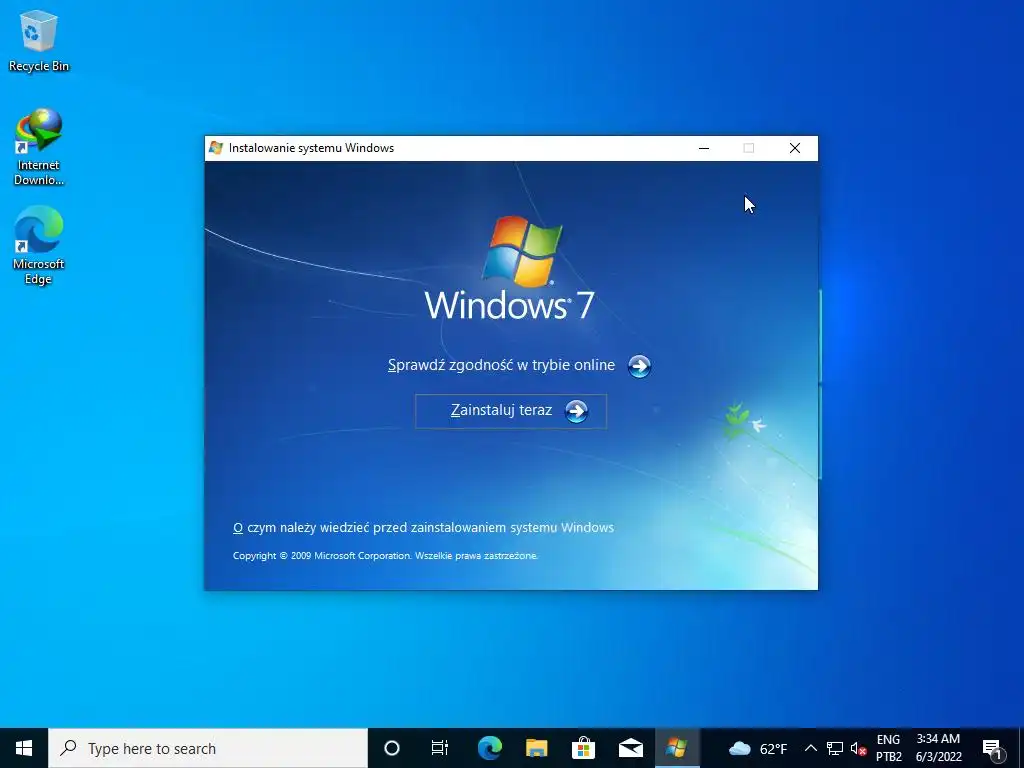
Task: Open File Explorer from the taskbar
Action: point(536,748)
